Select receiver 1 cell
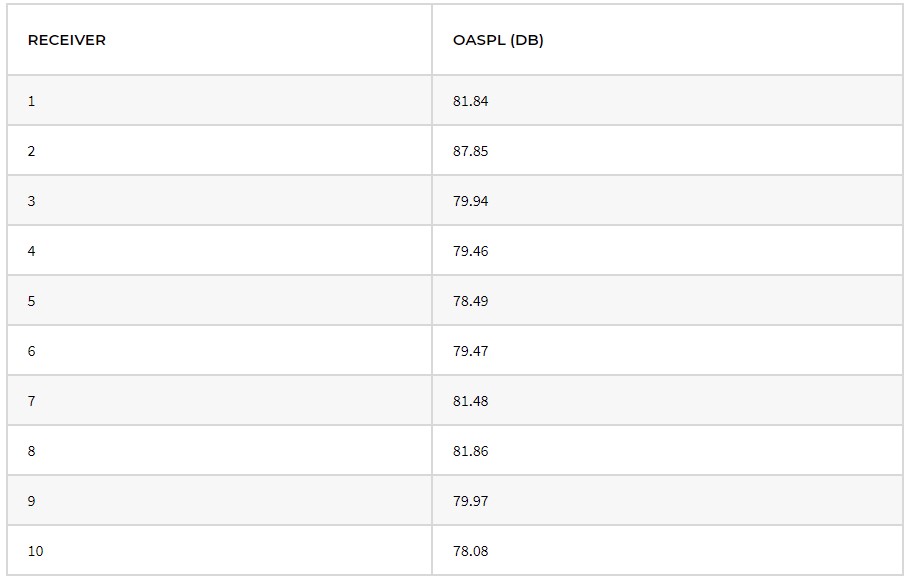This screenshot has width=906, height=579. click(x=220, y=101)
